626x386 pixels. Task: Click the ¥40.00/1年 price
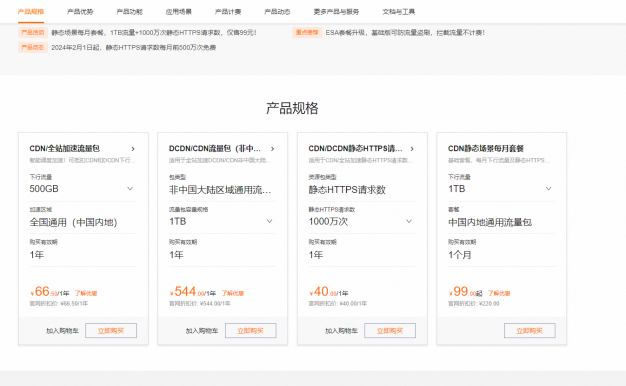[x=329, y=292]
